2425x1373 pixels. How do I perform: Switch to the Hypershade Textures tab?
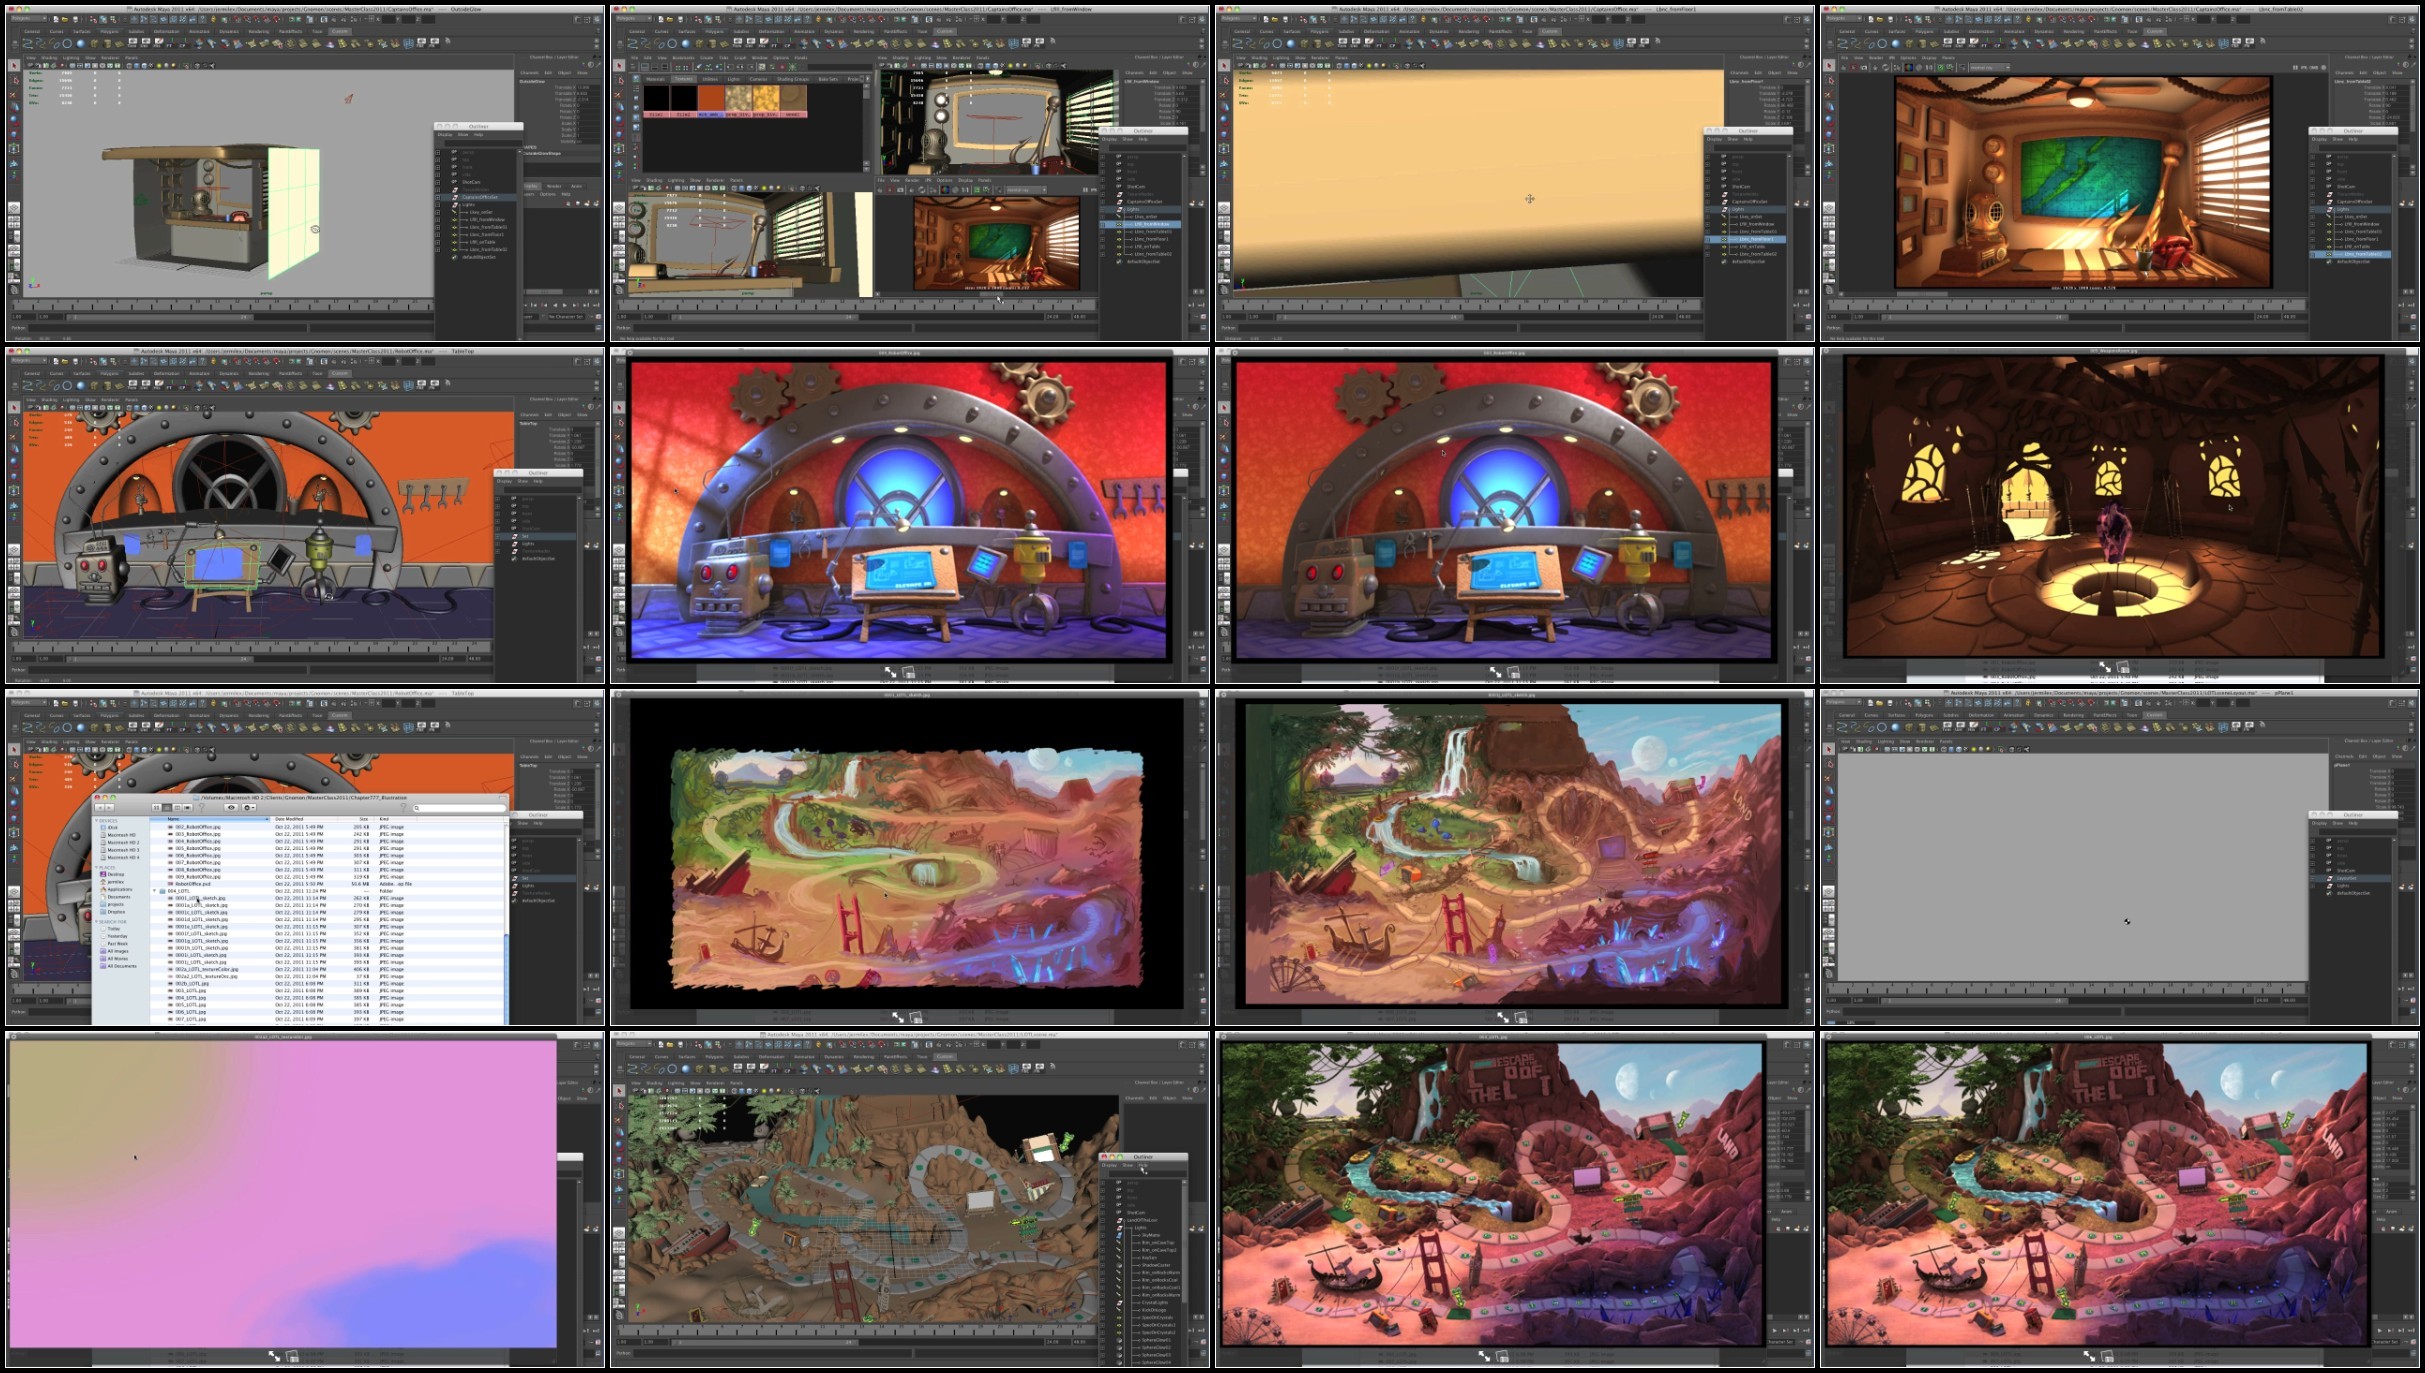[x=684, y=79]
